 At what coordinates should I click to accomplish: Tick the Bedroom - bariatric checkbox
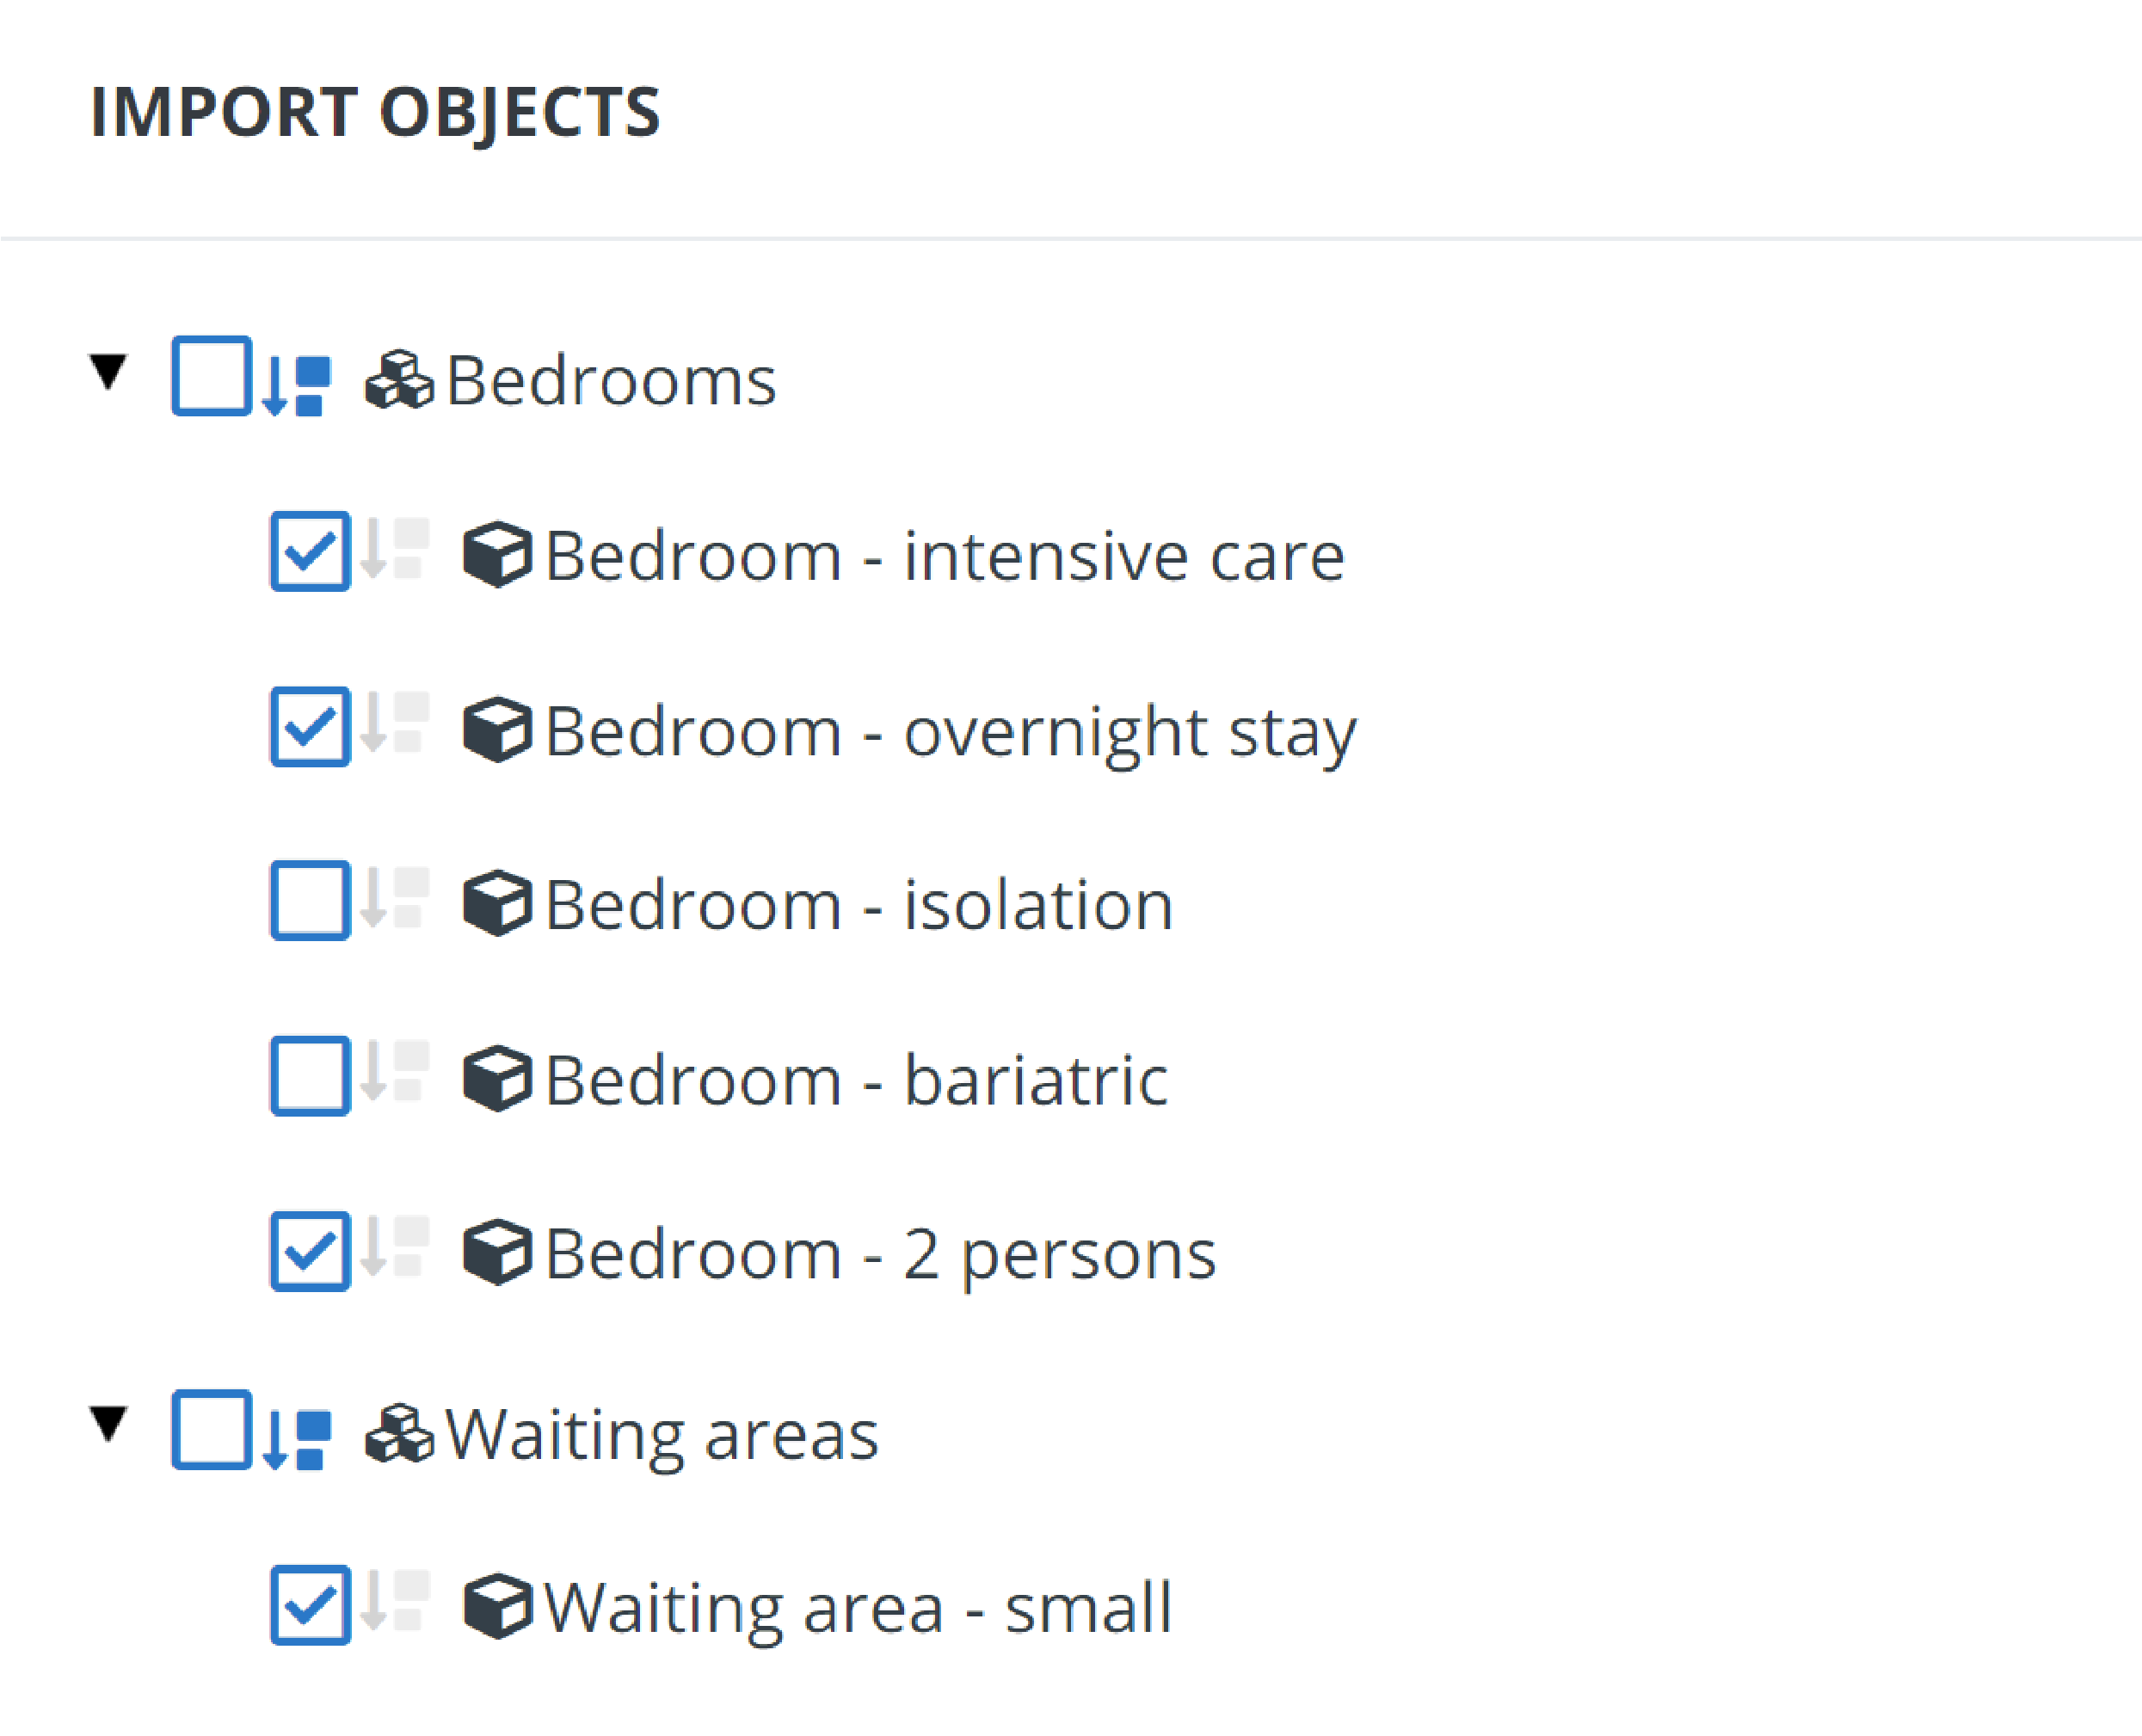tap(310, 1076)
